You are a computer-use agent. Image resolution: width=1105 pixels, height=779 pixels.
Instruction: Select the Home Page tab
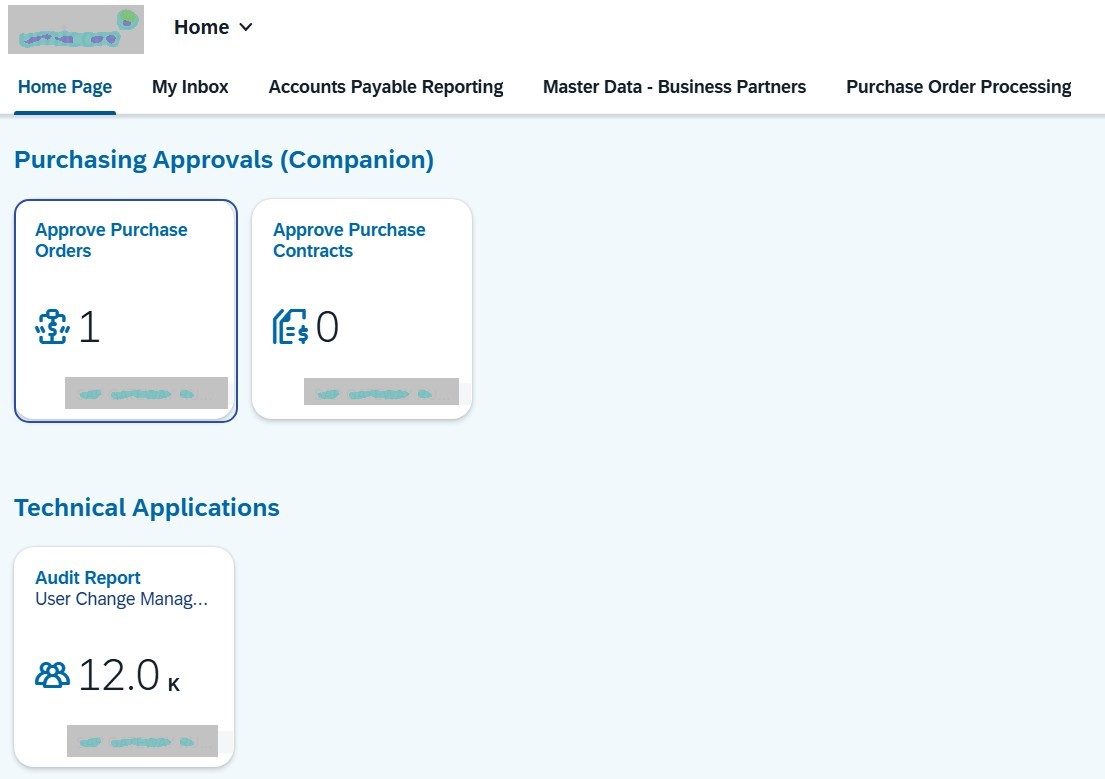(65, 87)
